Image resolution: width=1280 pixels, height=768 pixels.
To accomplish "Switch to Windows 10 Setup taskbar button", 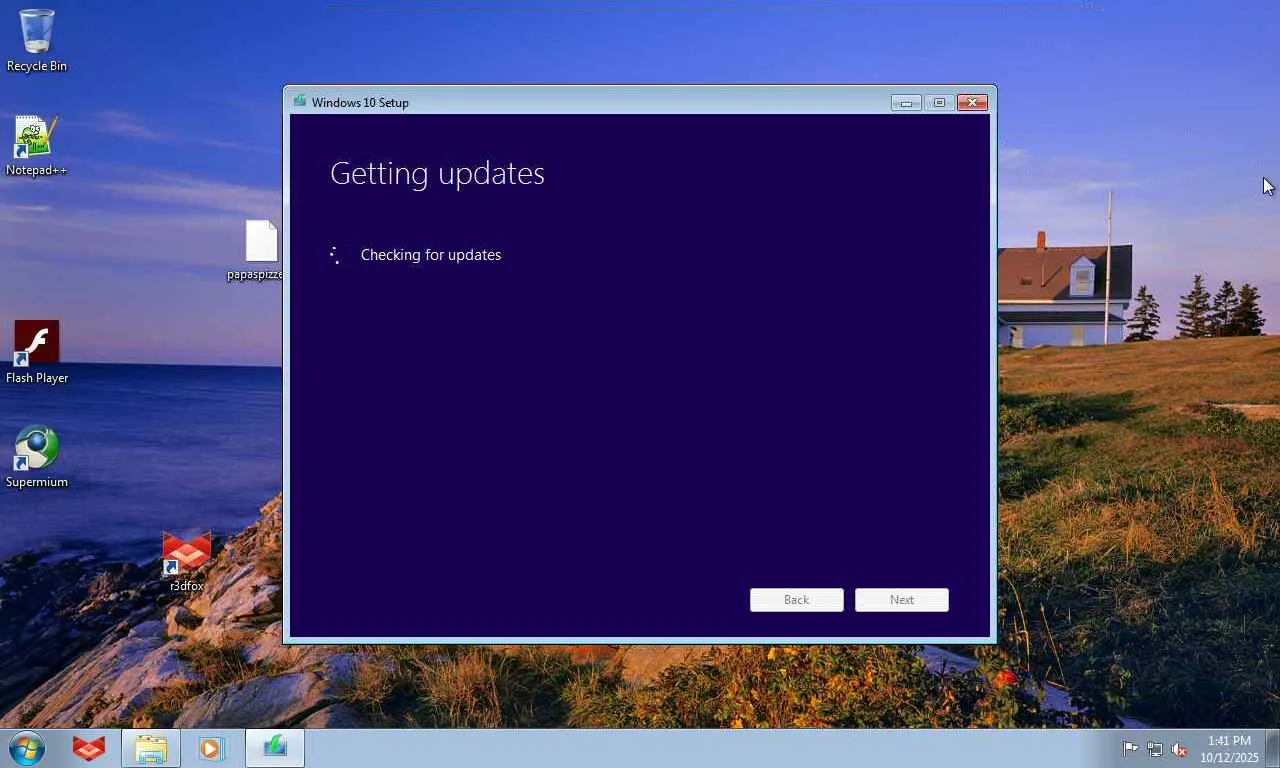I will point(275,748).
